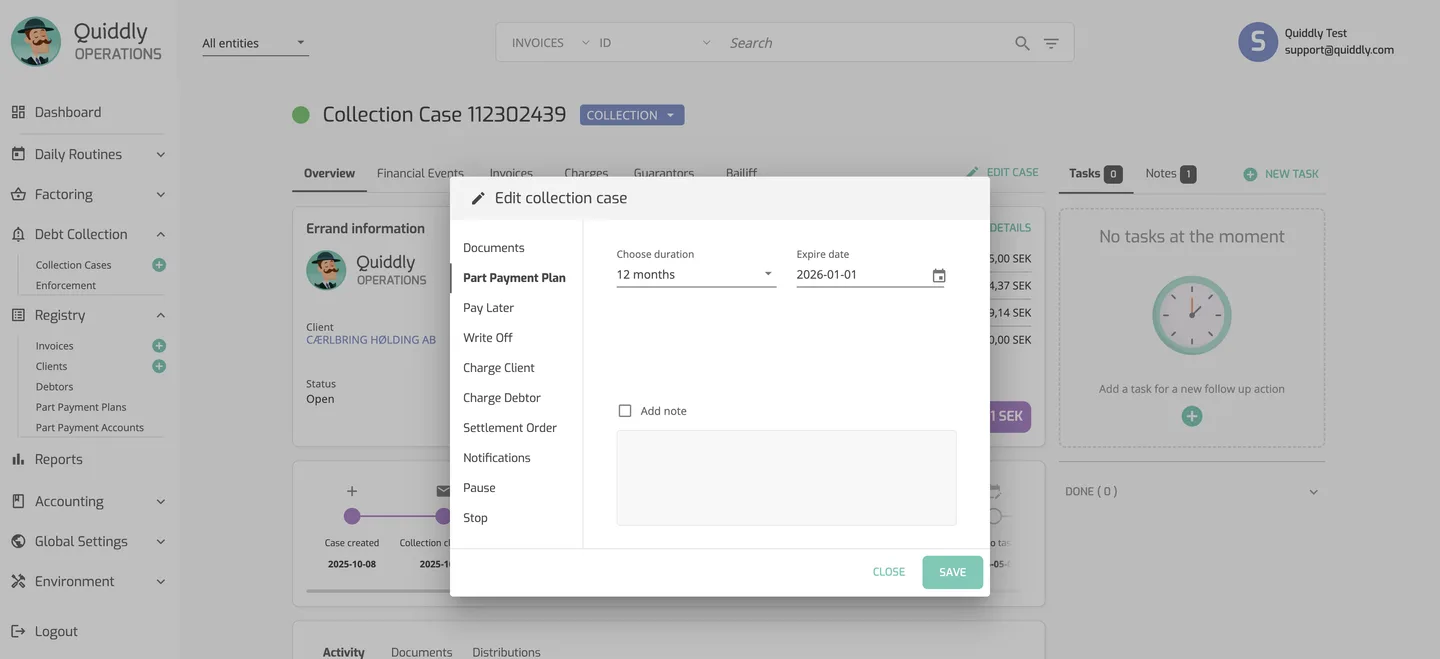
Task: Add new collection case plus icon
Action: (x=159, y=265)
